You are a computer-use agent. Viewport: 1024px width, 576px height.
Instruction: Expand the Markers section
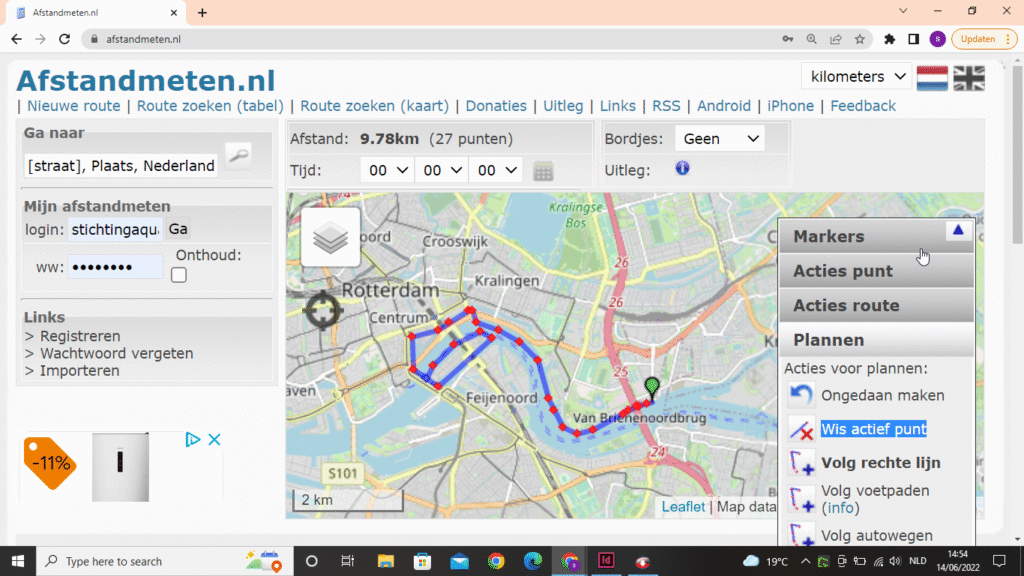tap(876, 236)
